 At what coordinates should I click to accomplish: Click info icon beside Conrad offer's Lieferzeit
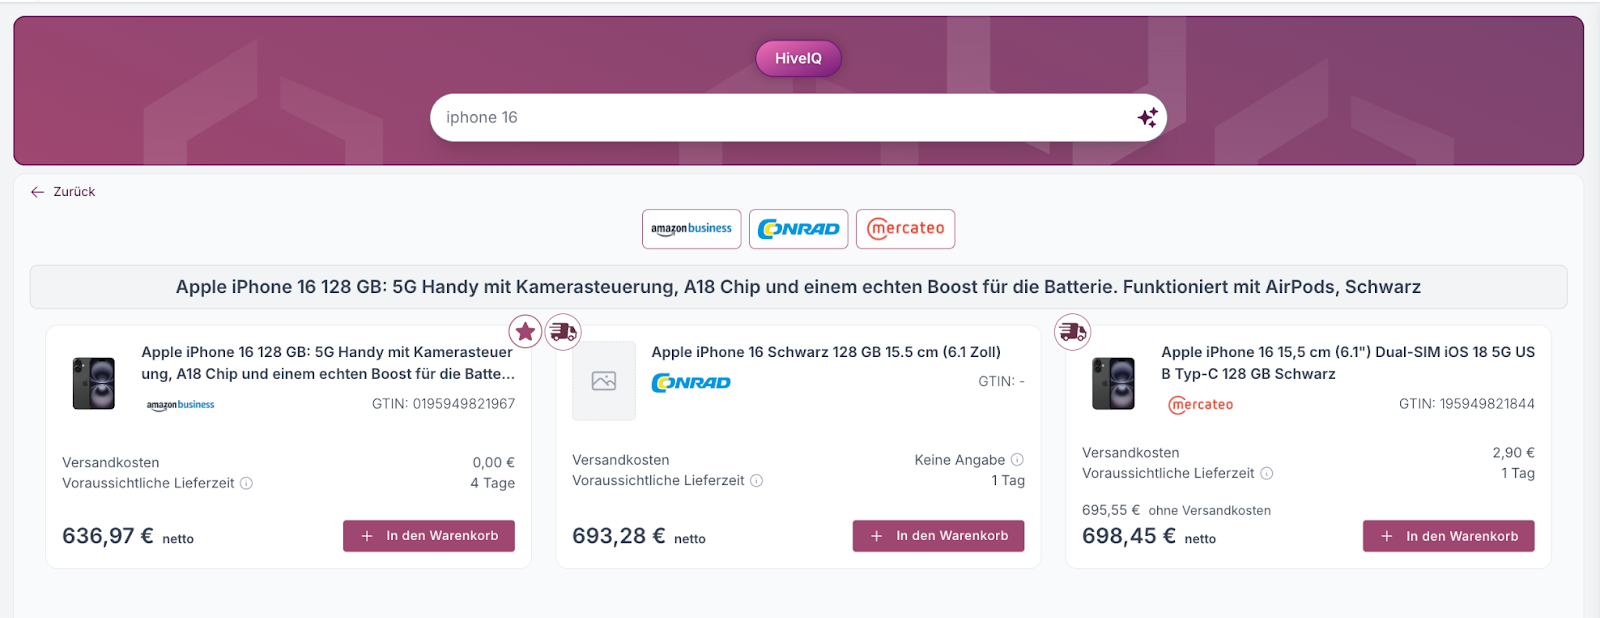point(756,481)
